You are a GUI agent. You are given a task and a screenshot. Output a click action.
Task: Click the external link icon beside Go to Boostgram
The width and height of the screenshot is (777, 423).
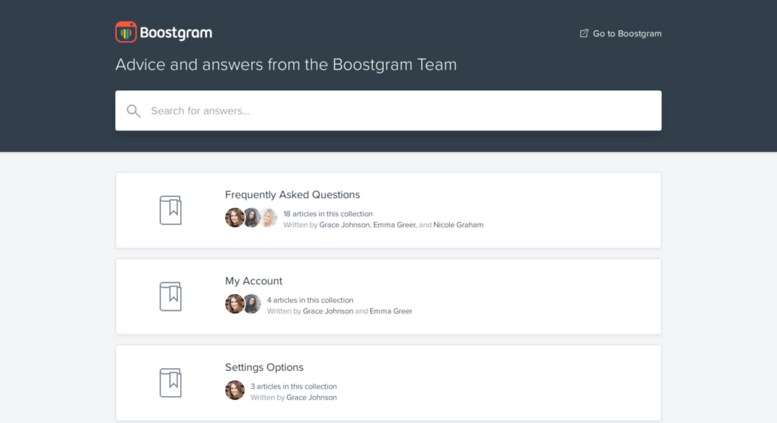click(x=584, y=33)
